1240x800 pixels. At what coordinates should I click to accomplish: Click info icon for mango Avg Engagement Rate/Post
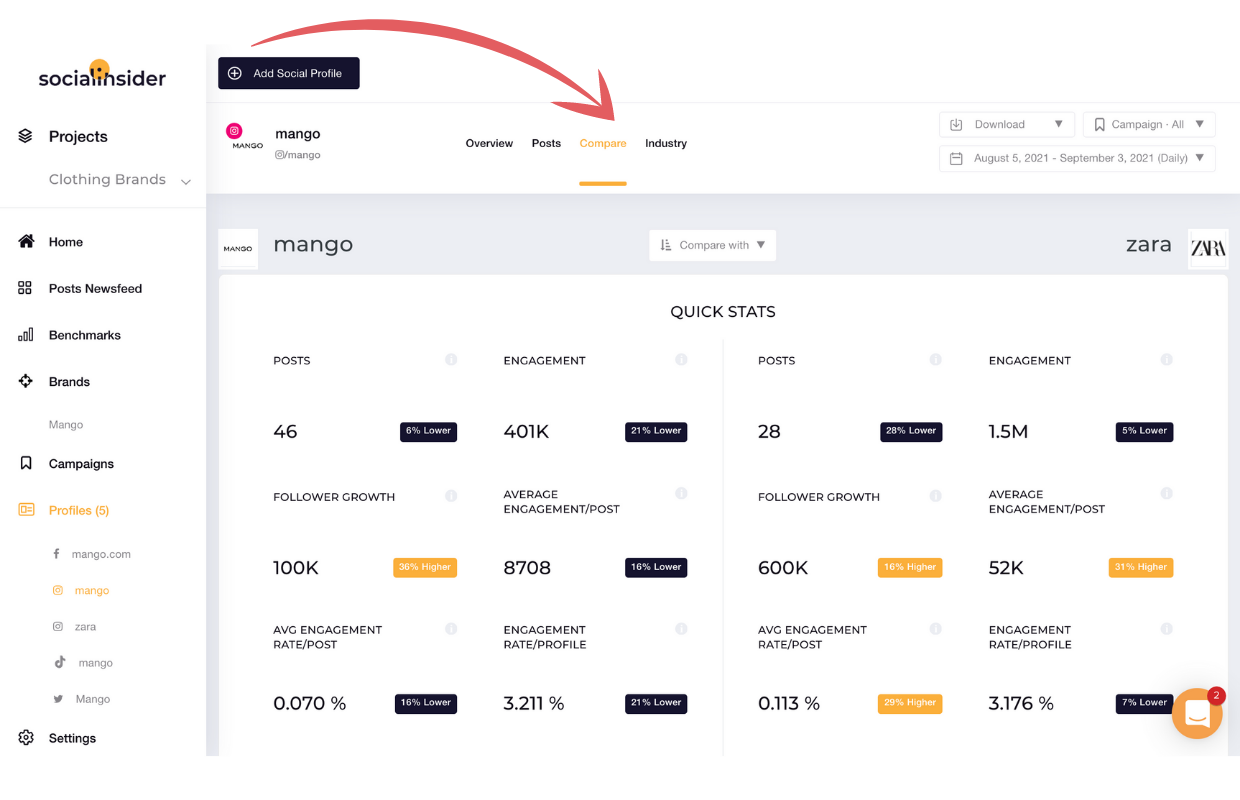451,629
